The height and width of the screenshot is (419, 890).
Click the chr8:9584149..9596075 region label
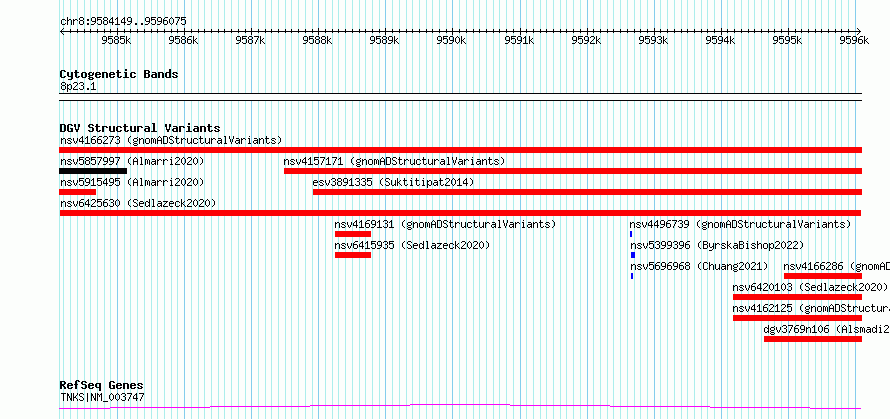pyautogui.click(x=123, y=22)
